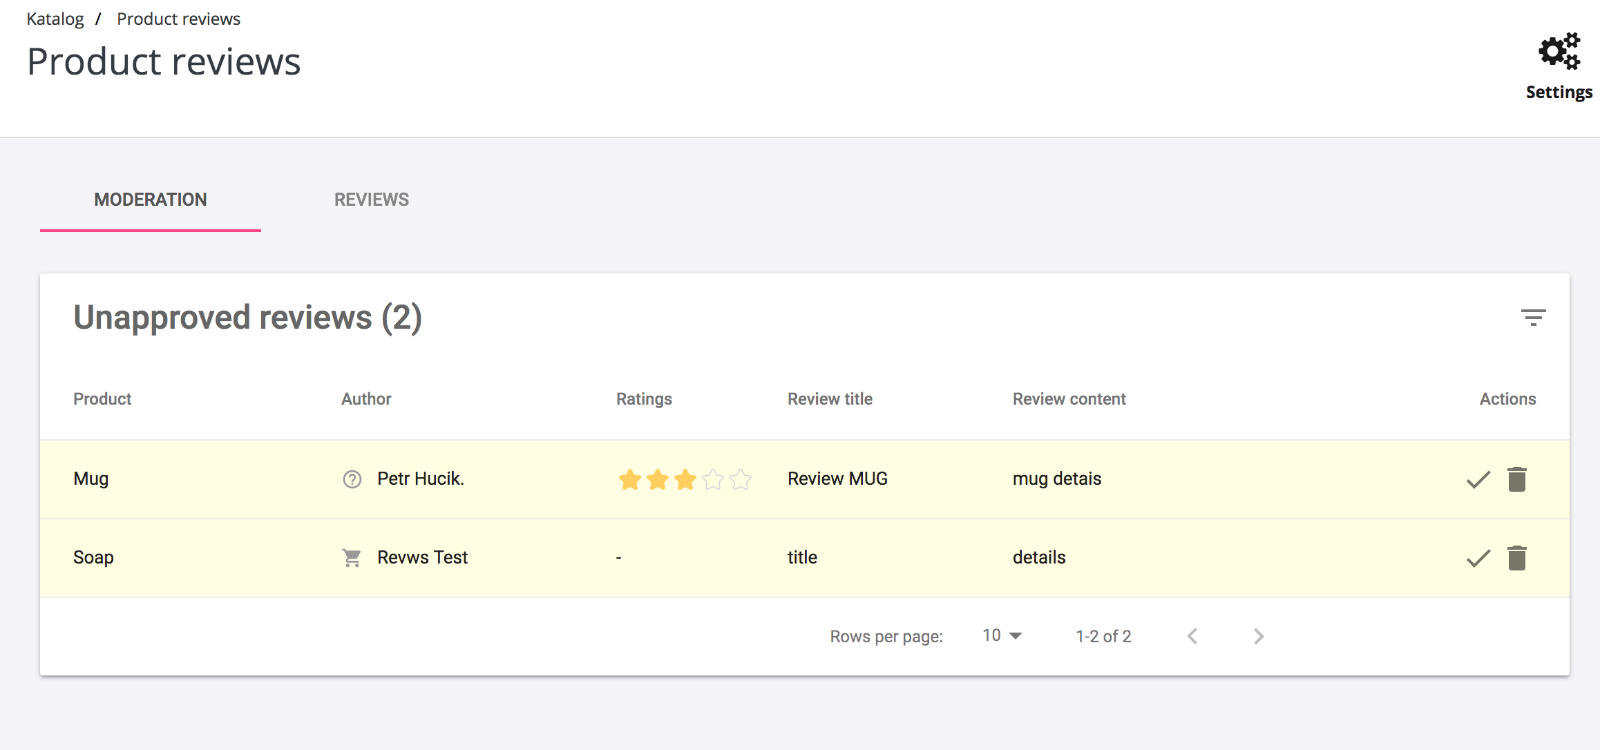The image size is (1600, 750).
Task: Expand the rows per page dropdown
Action: pos(1002,636)
